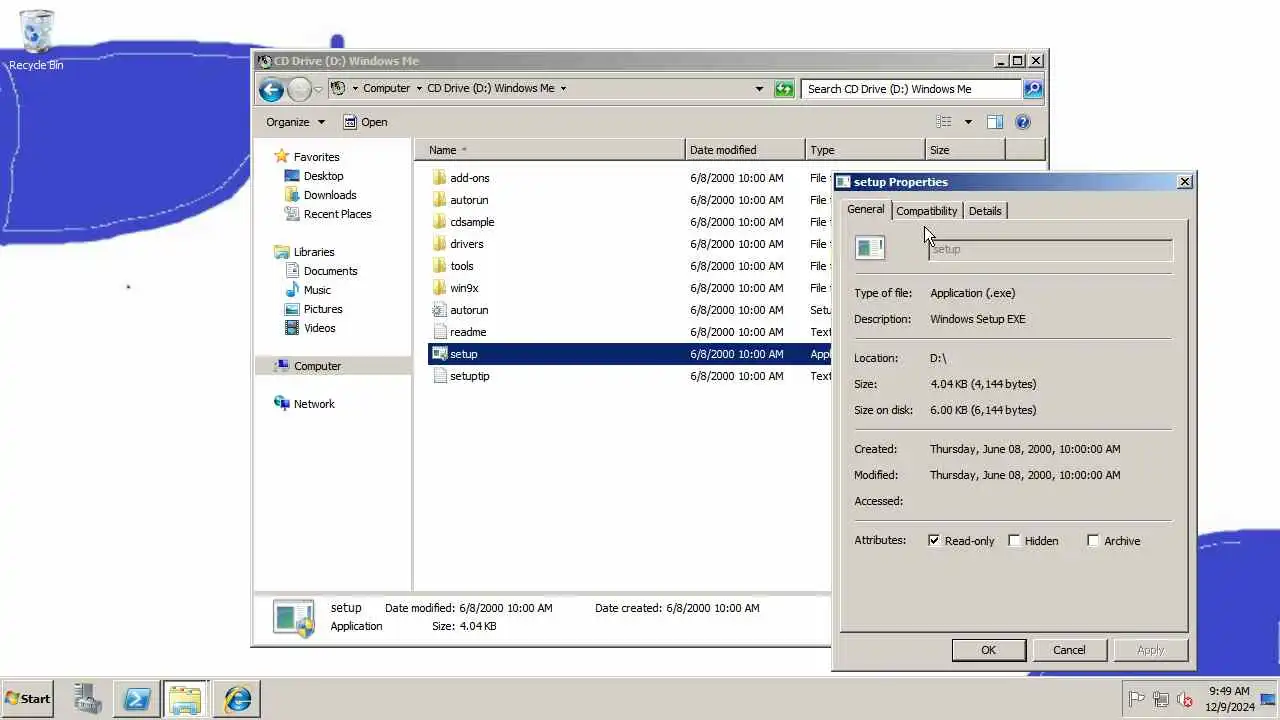Toggle the Archive attribute checkbox
The width and height of the screenshot is (1280, 720).
click(1093, 541)
